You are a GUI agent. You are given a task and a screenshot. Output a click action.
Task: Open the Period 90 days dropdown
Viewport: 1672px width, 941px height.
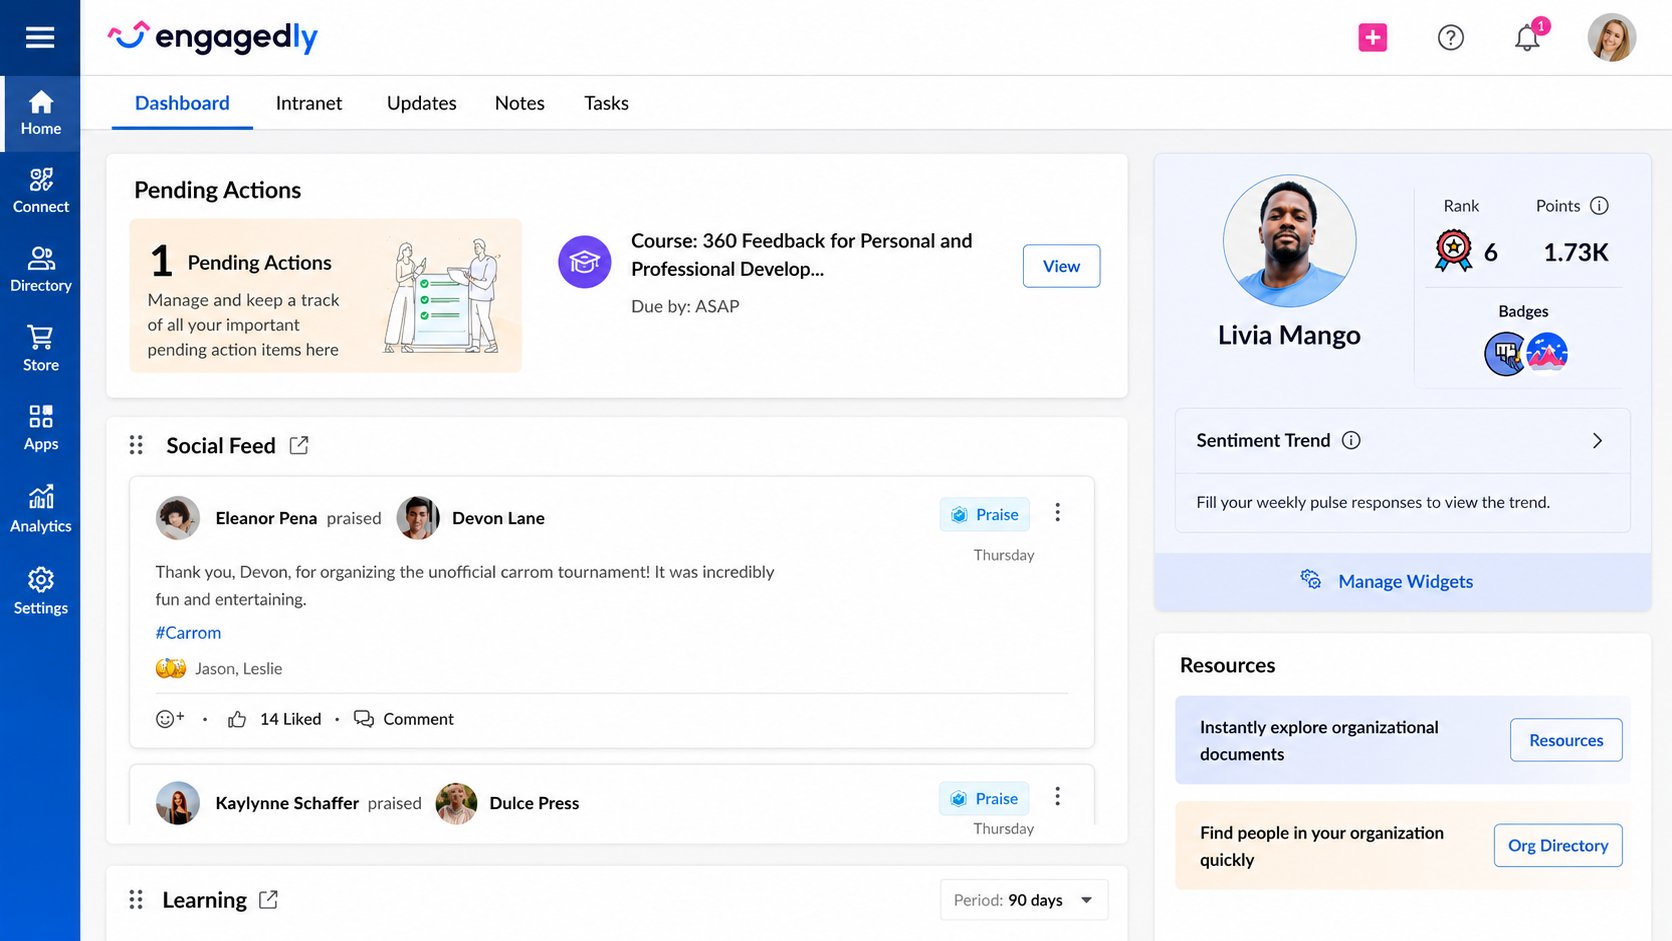(x=1023, y=900)
